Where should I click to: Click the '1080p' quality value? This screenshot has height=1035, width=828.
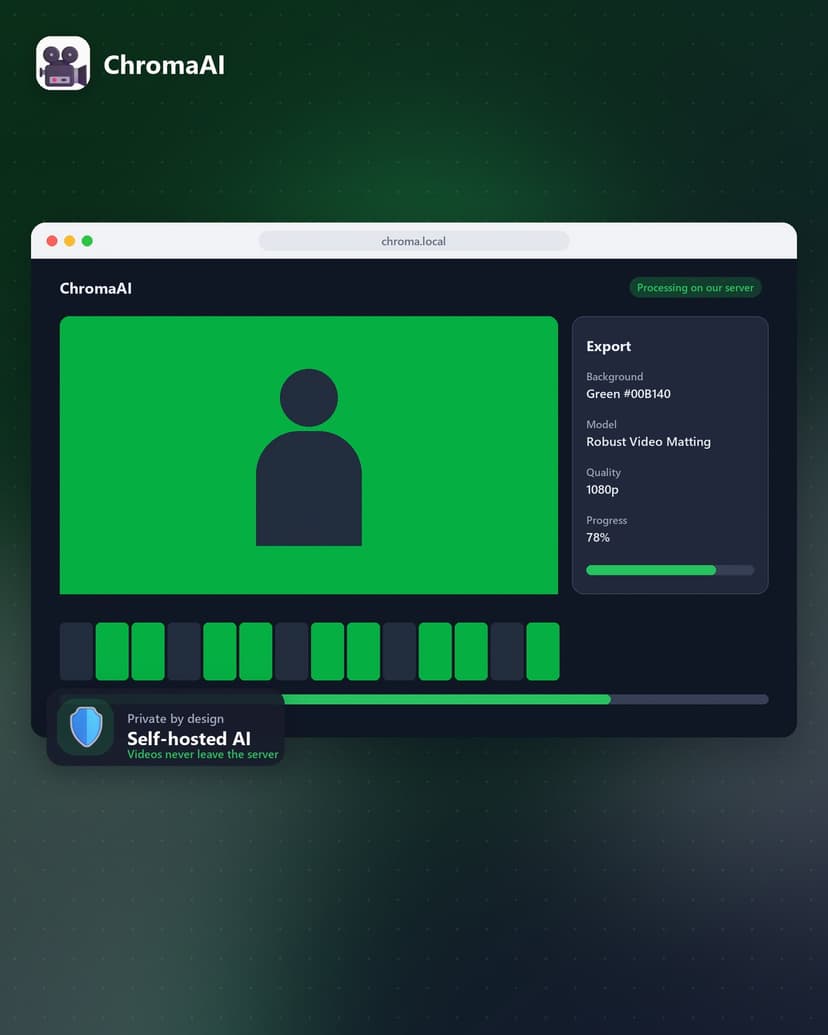pos(602,490)
